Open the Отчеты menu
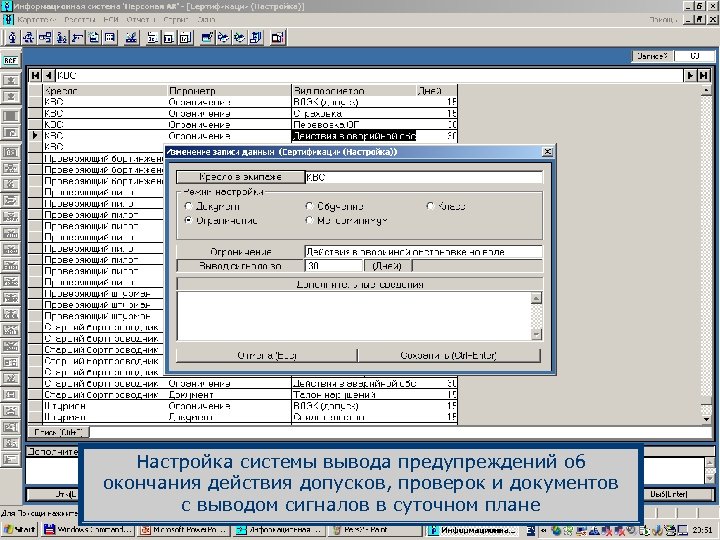720x540 pixels. tap(141, 20)
